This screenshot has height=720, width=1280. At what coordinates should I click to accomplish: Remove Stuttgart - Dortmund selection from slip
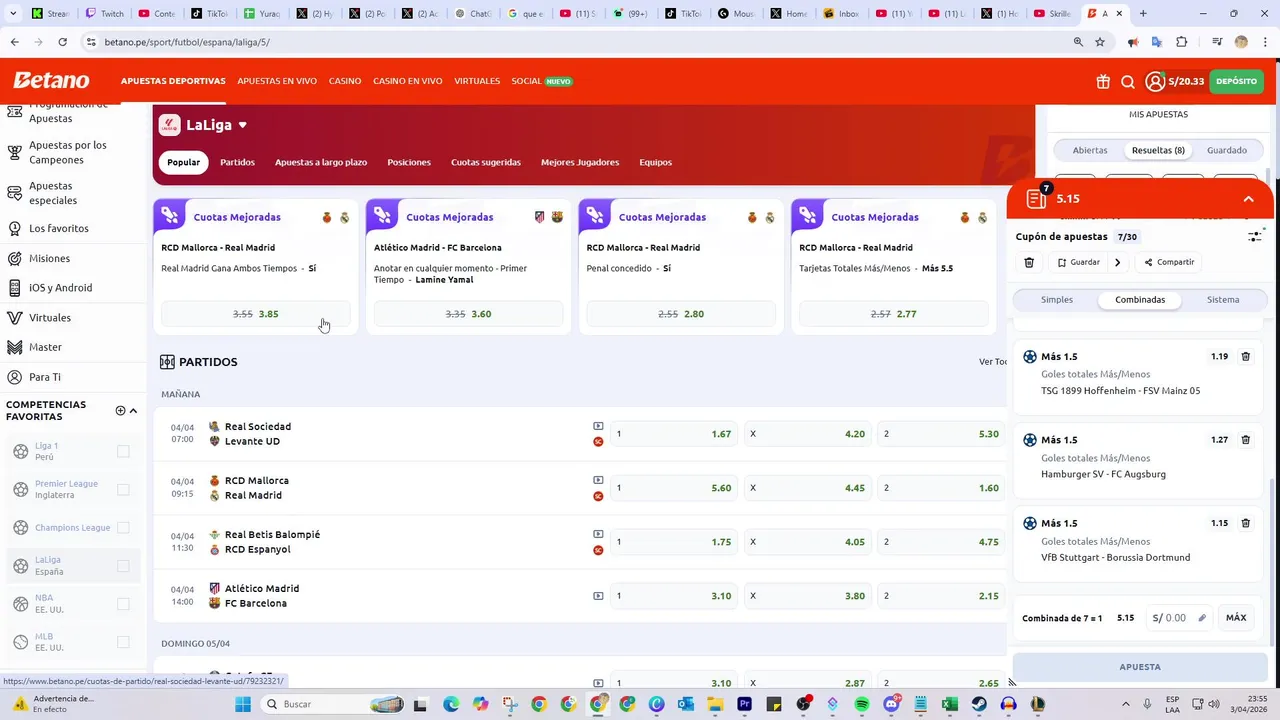coord(1245,522)
